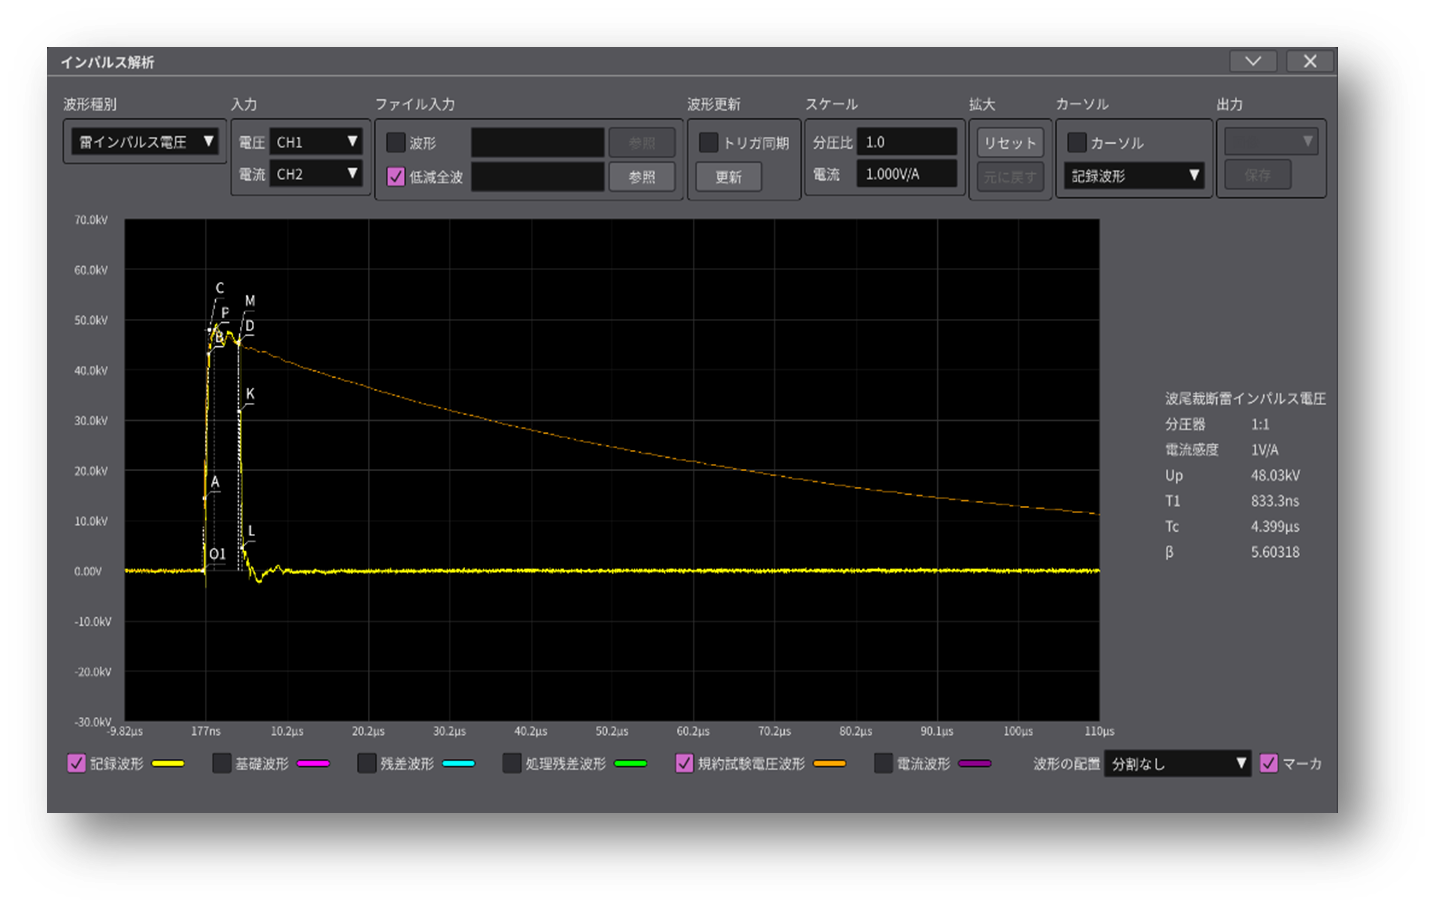
Task: Collapse panel with title bar chevron
Action: point(1253,61)
